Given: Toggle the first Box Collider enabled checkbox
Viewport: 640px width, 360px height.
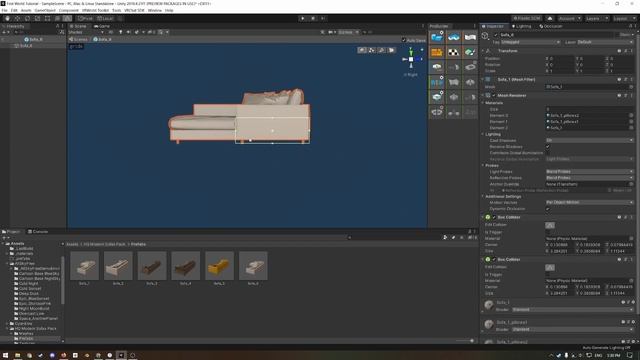Looking at the screenshot, I should [494, 217].
